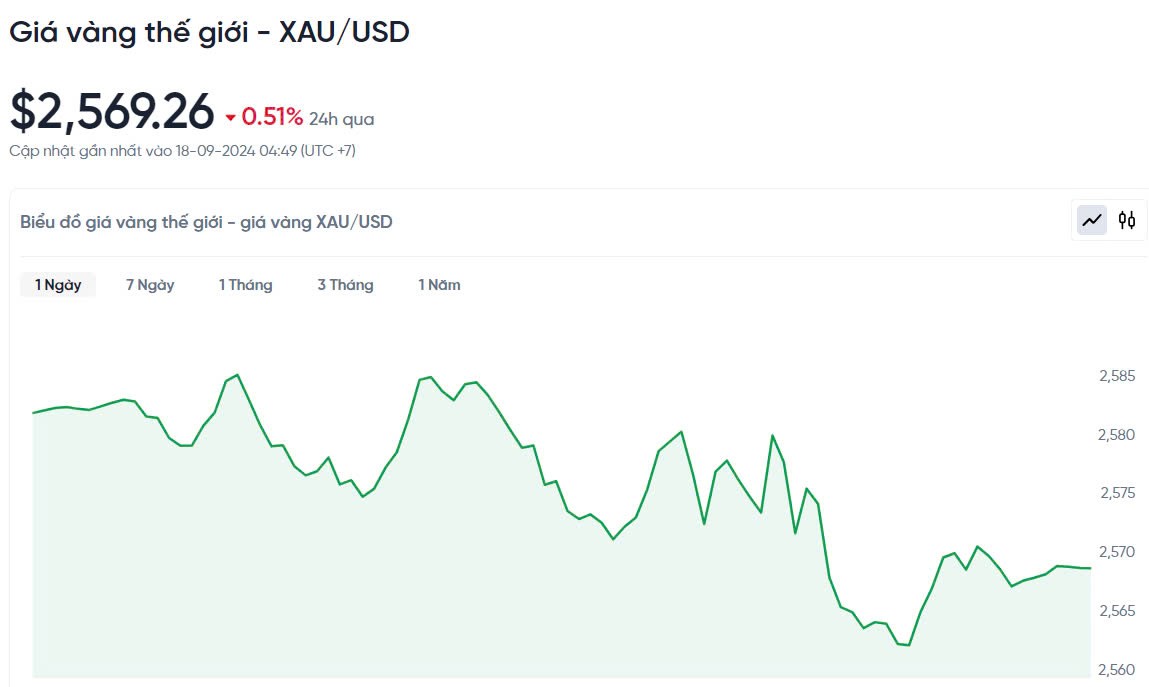Select the 7 Ngày time range
Image resolution: width=1149 pixels, height=687 pixels.
150,285
